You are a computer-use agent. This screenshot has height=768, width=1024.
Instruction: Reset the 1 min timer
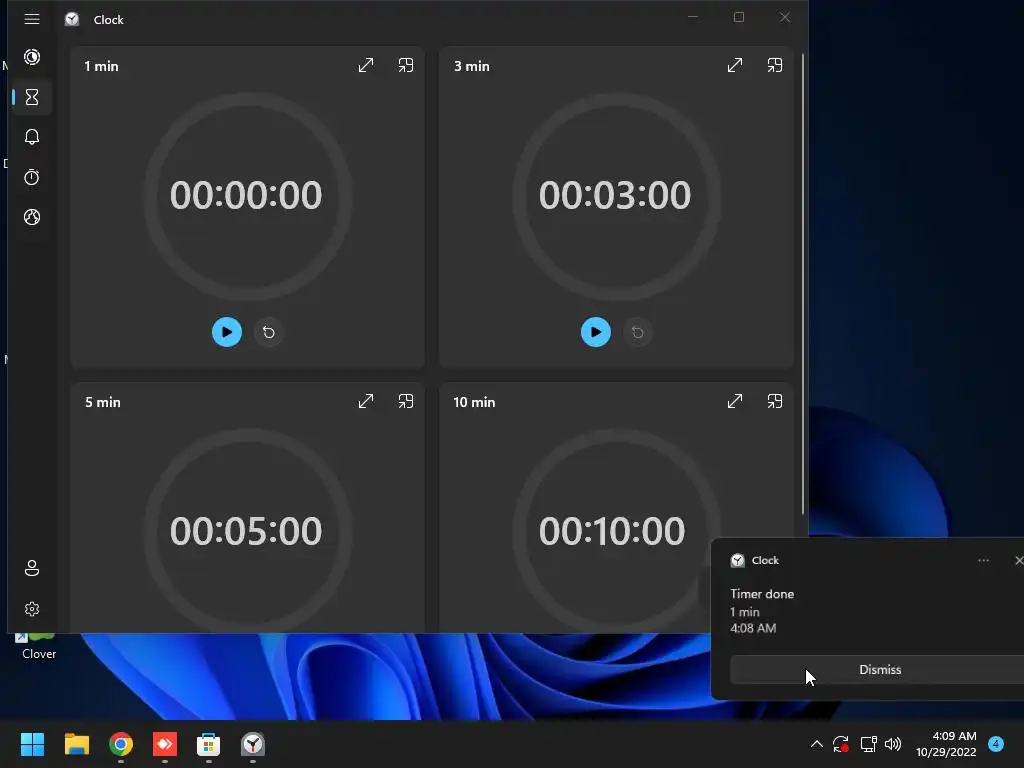[x=268, y=332]
